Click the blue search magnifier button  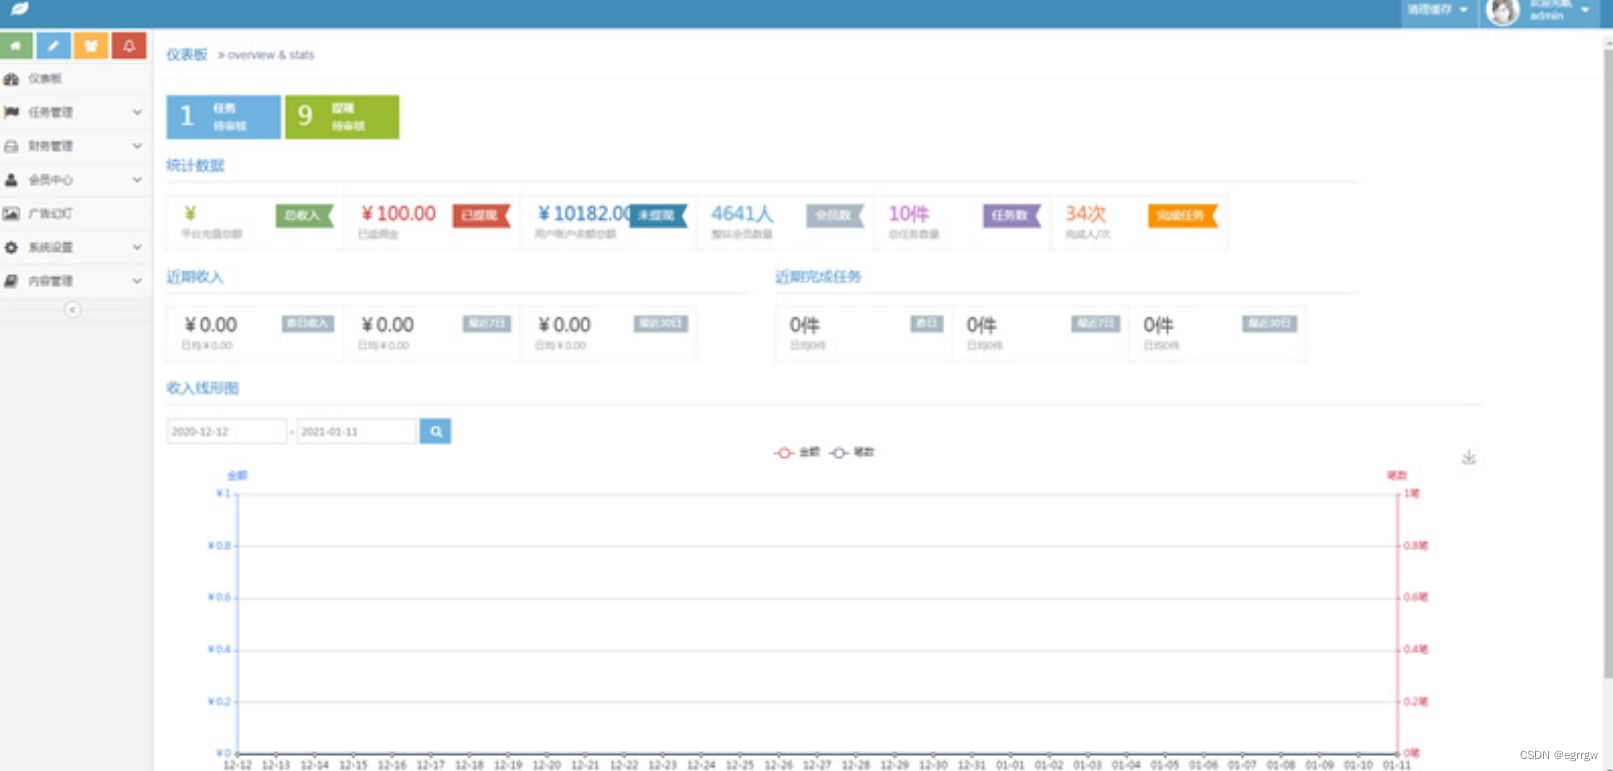pos(435,431)
